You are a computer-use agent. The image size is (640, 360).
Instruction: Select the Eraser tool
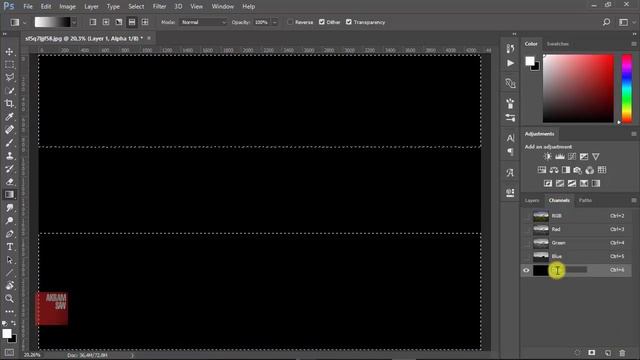point(9,182)
